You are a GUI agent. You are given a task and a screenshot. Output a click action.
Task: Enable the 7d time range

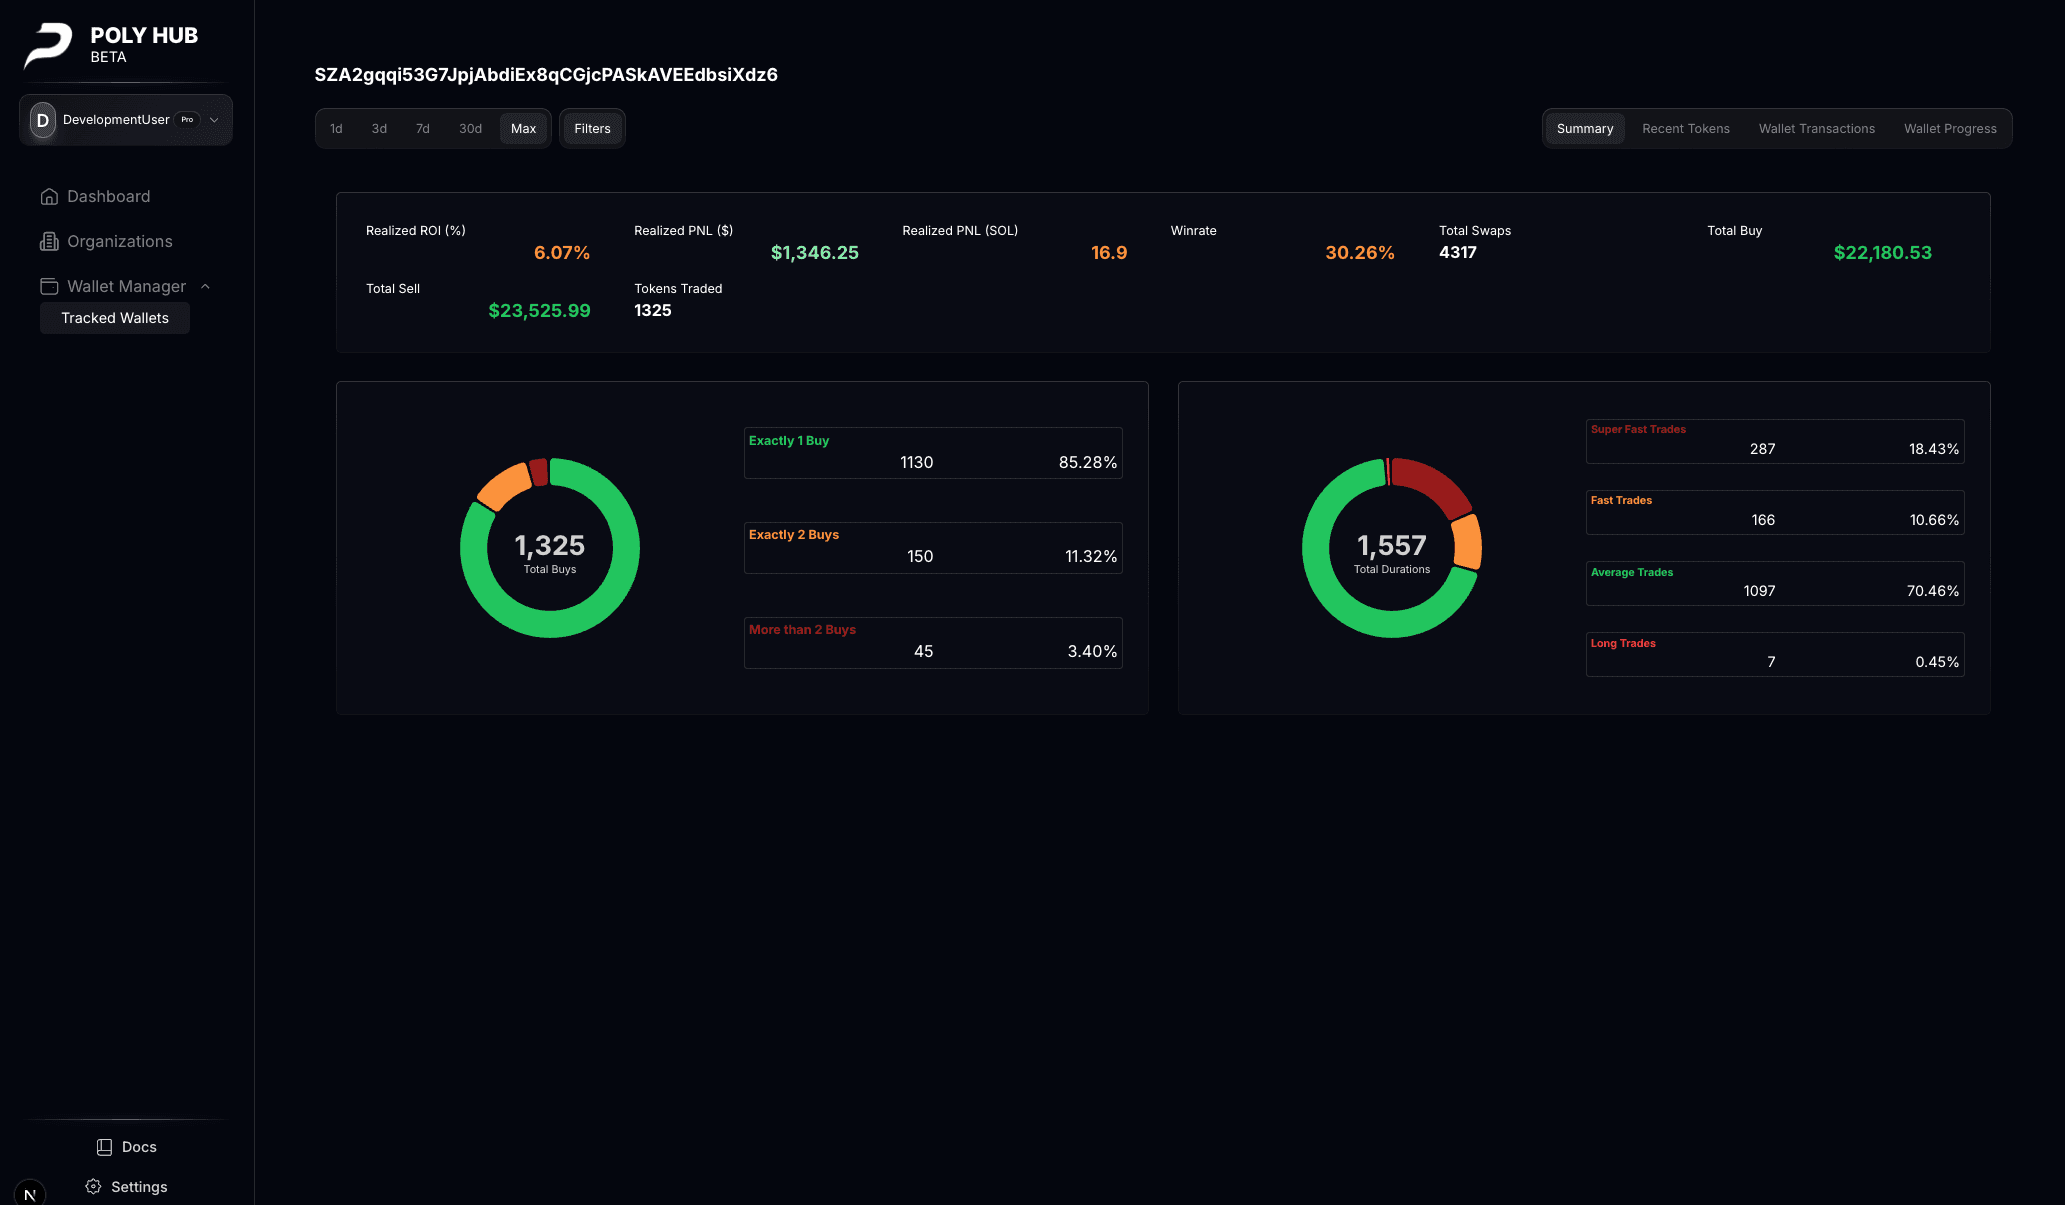pos(422,128)
